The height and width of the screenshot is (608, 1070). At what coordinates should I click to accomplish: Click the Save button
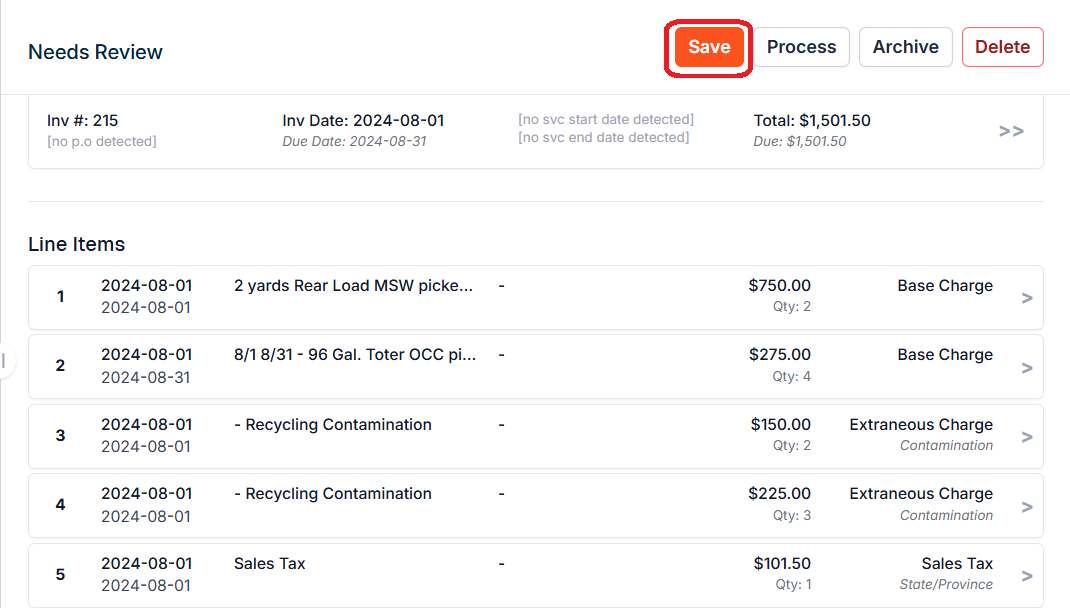coord(709,47)
